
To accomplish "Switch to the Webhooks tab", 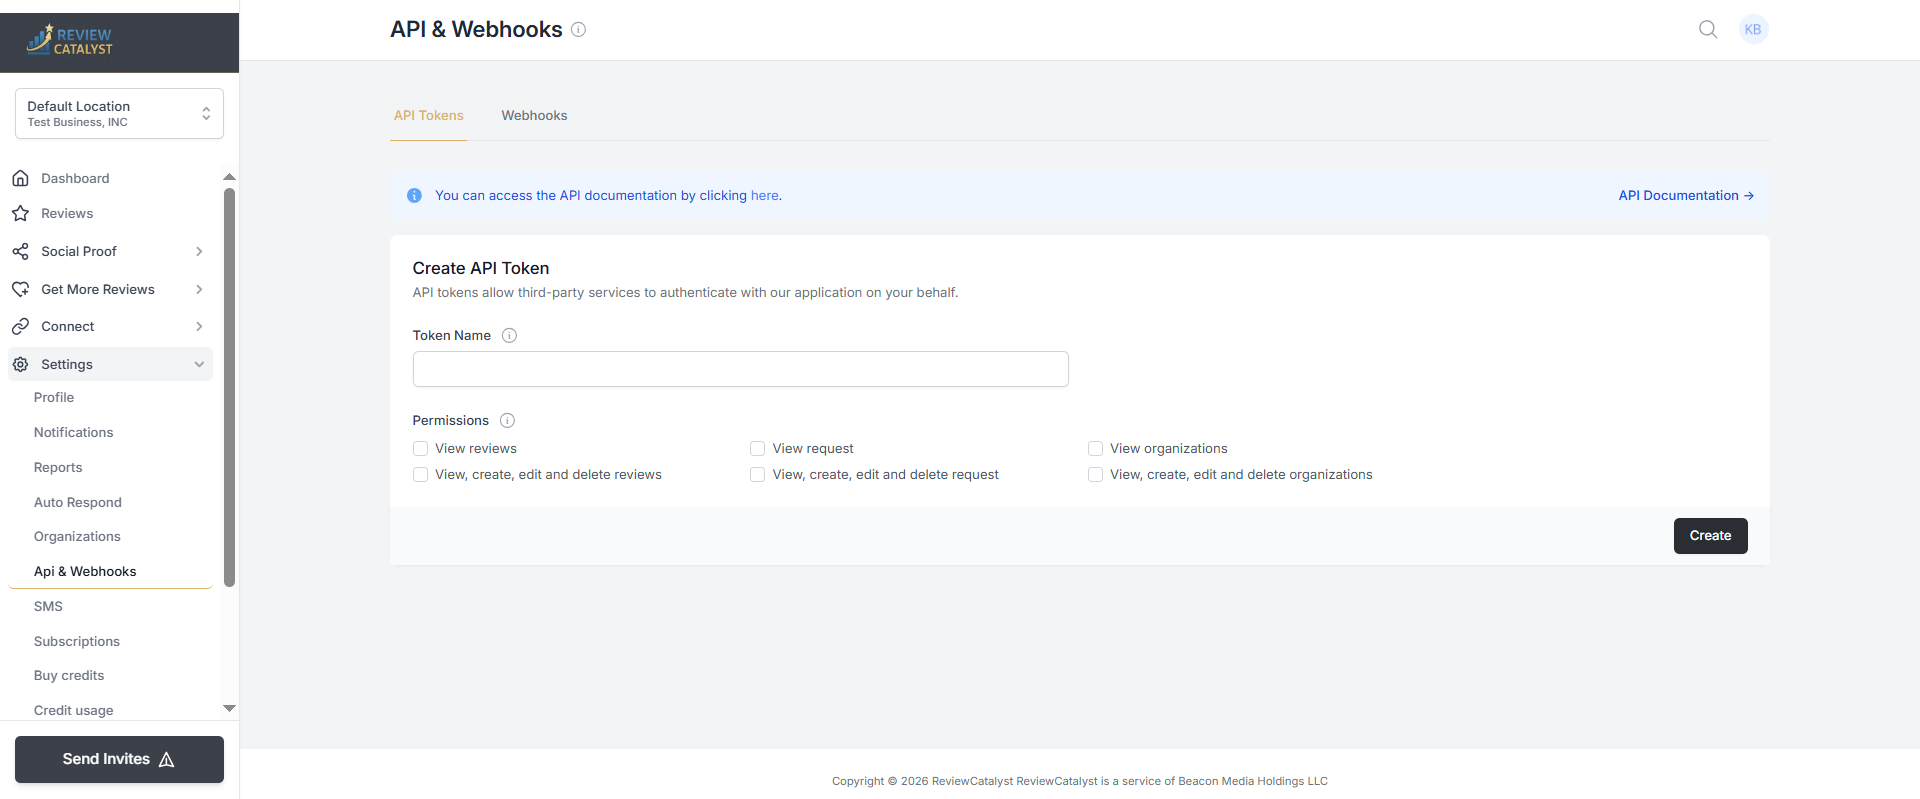I will click(x=534, y=116).
